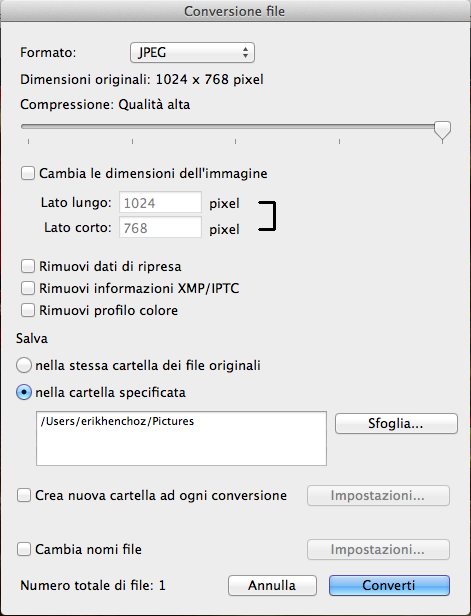The image size is (471, 616).
Task: Check Rimuovi informazioni XMP/IPTC
Action: pyautogui.click(x=27, y=288)
